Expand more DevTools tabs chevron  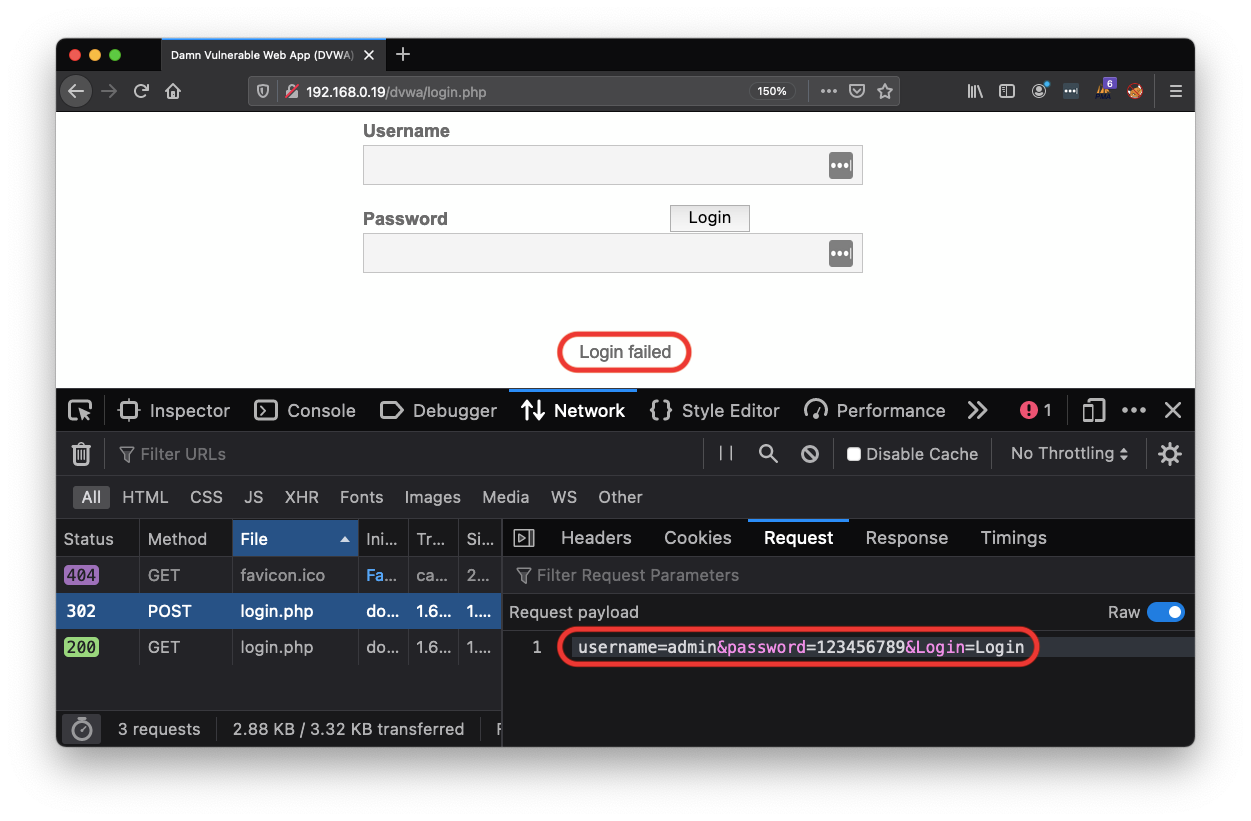(977, 411)
